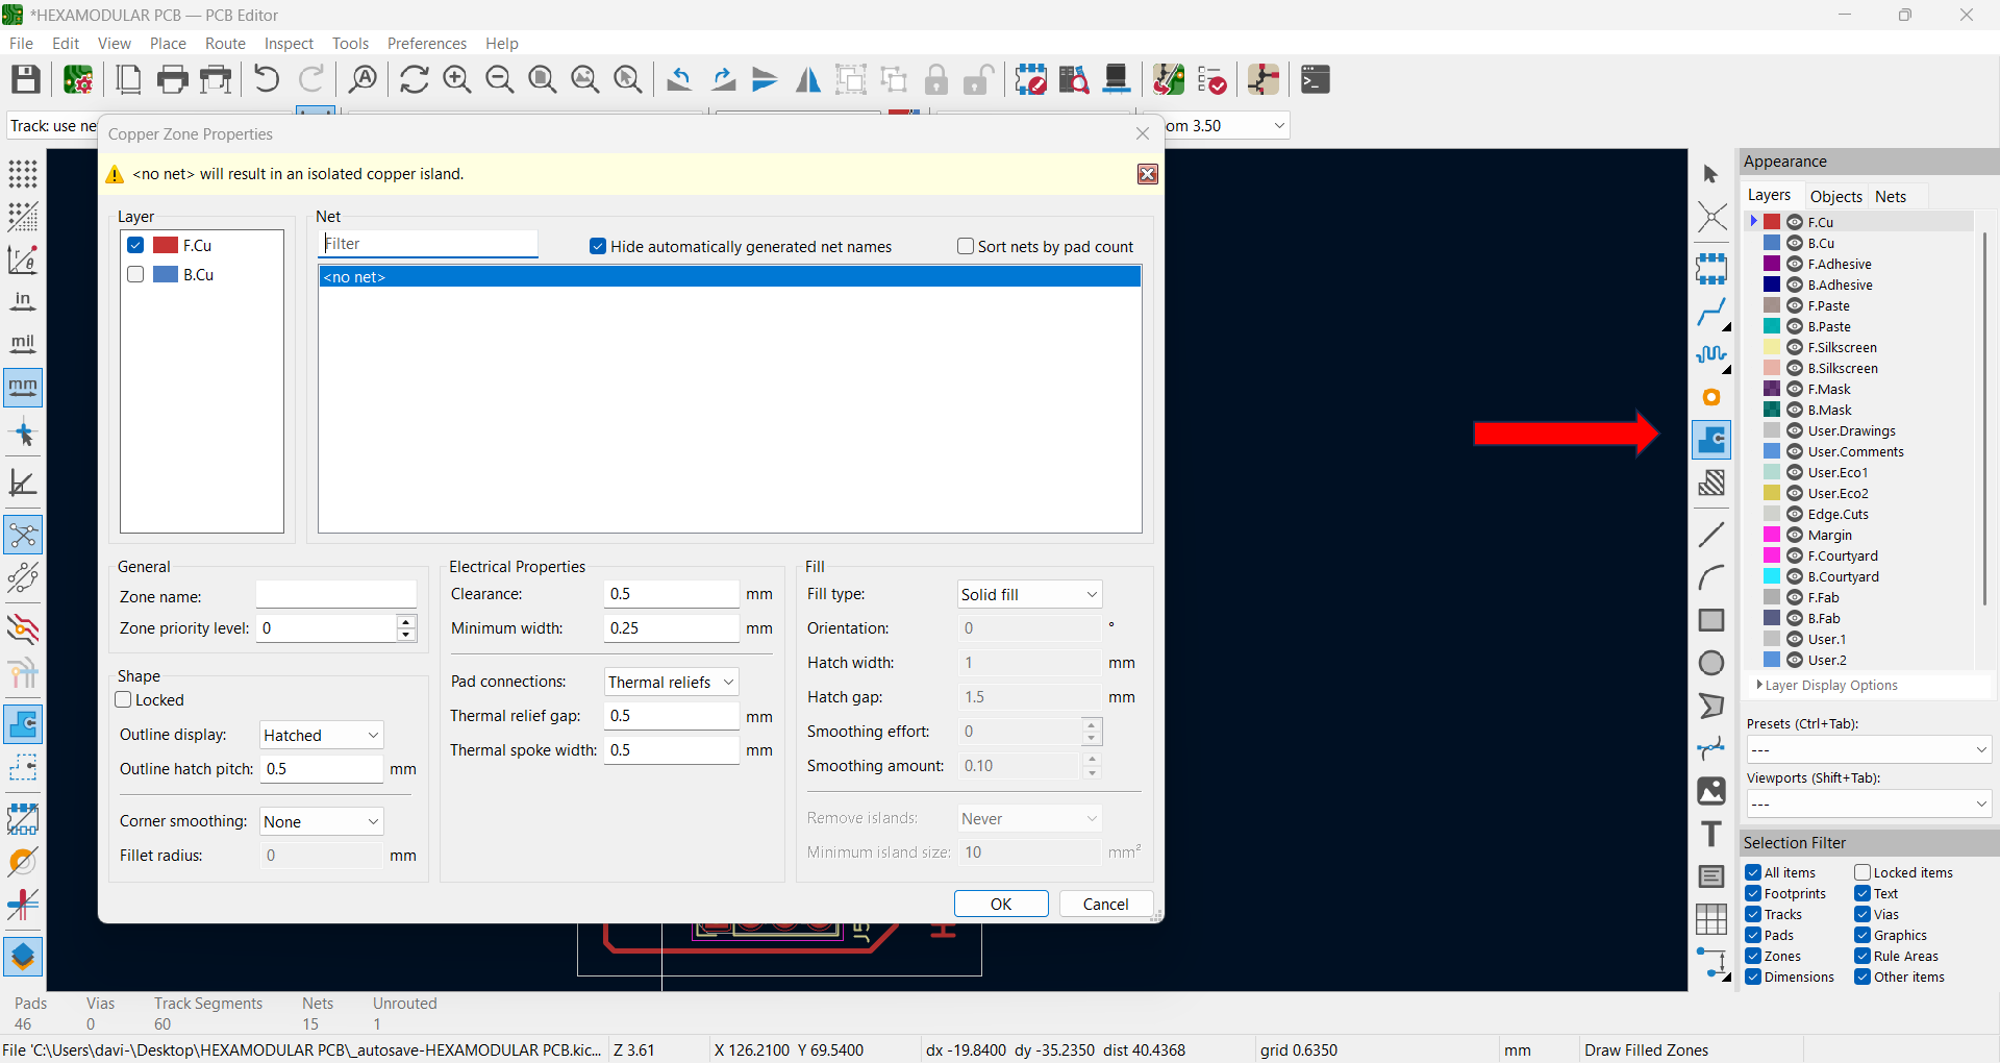Uncheck the F.Cu layer checkbox in dialog
Screen dimensions: 2000x1063
(x=136, y=245)
